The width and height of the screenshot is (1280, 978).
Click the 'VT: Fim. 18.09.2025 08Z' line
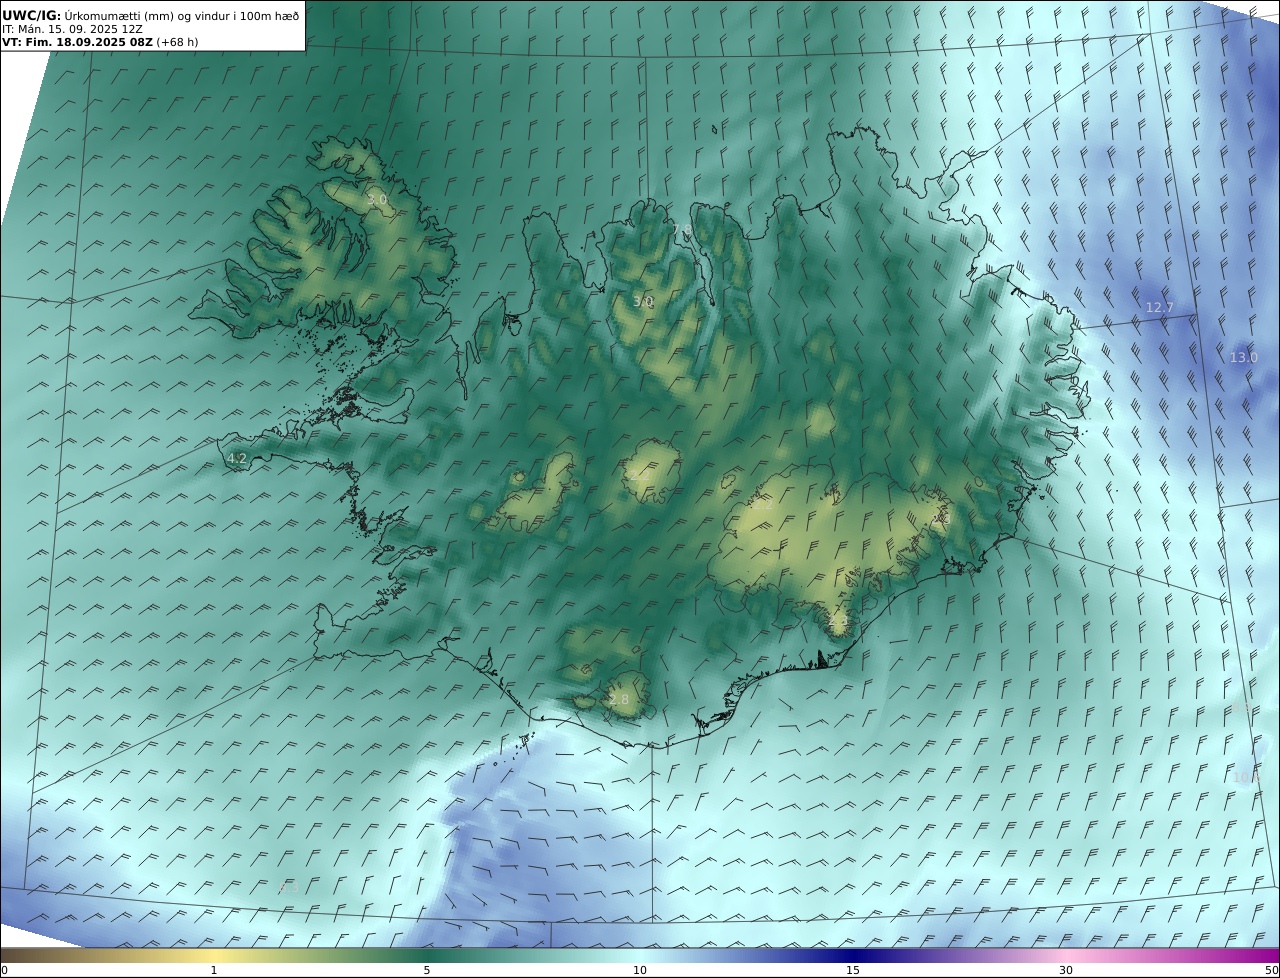(100, 43)
